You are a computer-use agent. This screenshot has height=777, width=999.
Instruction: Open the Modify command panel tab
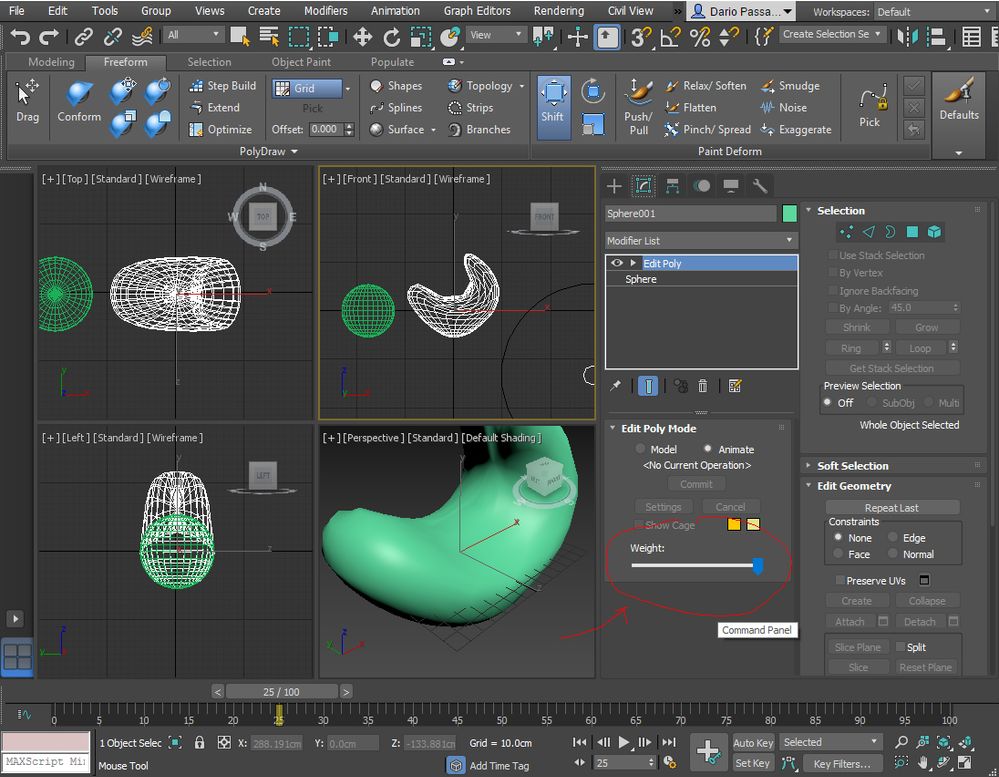pyautogui.click(x=643, y=186)
